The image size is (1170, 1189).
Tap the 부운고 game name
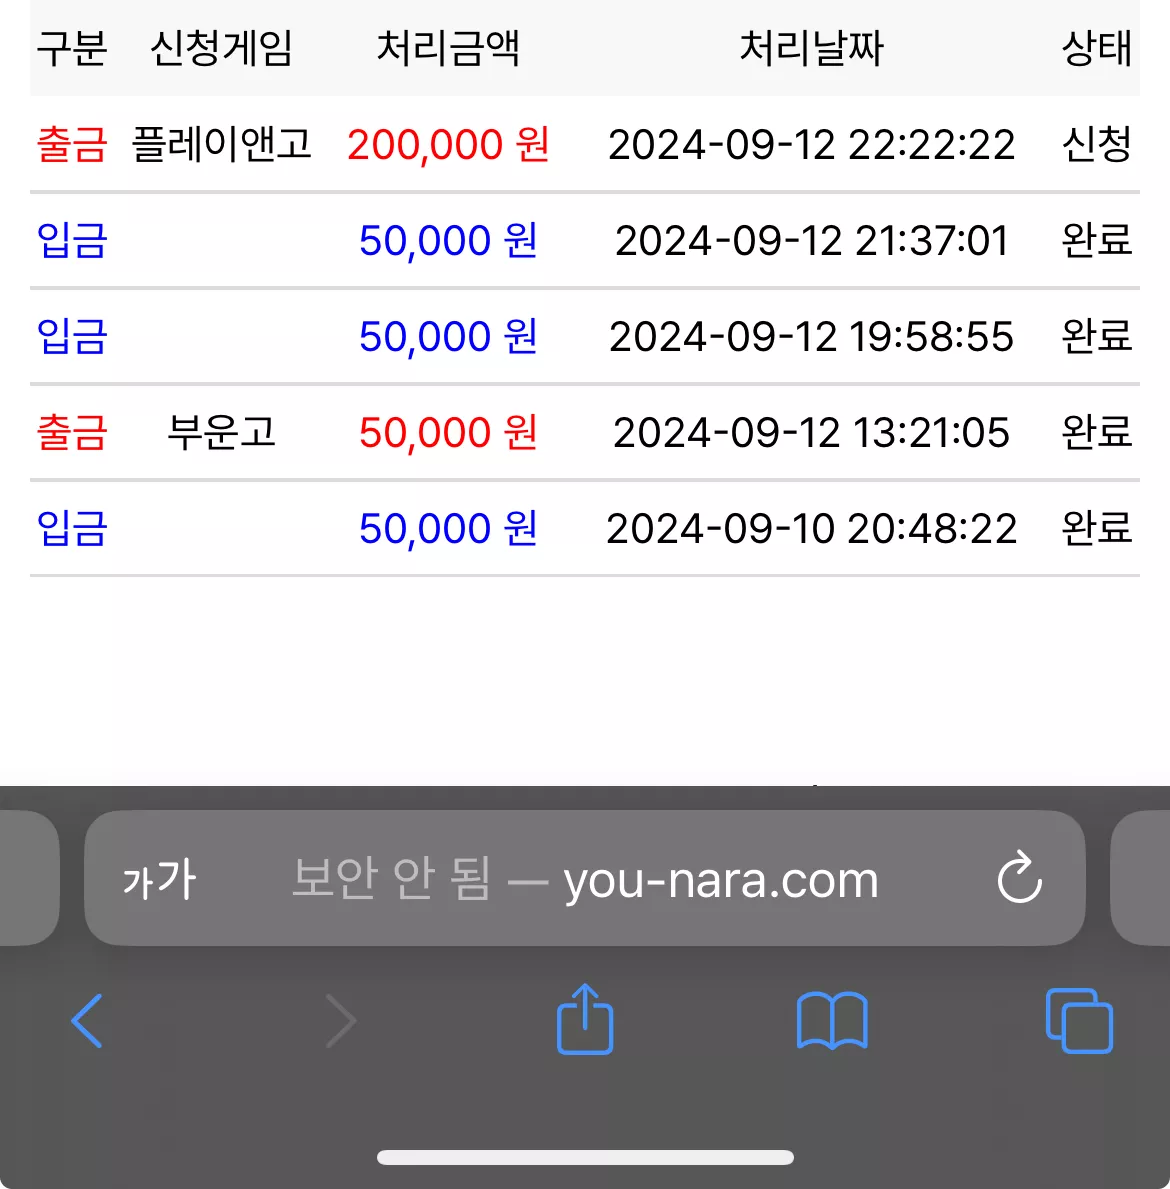[221, 432]
